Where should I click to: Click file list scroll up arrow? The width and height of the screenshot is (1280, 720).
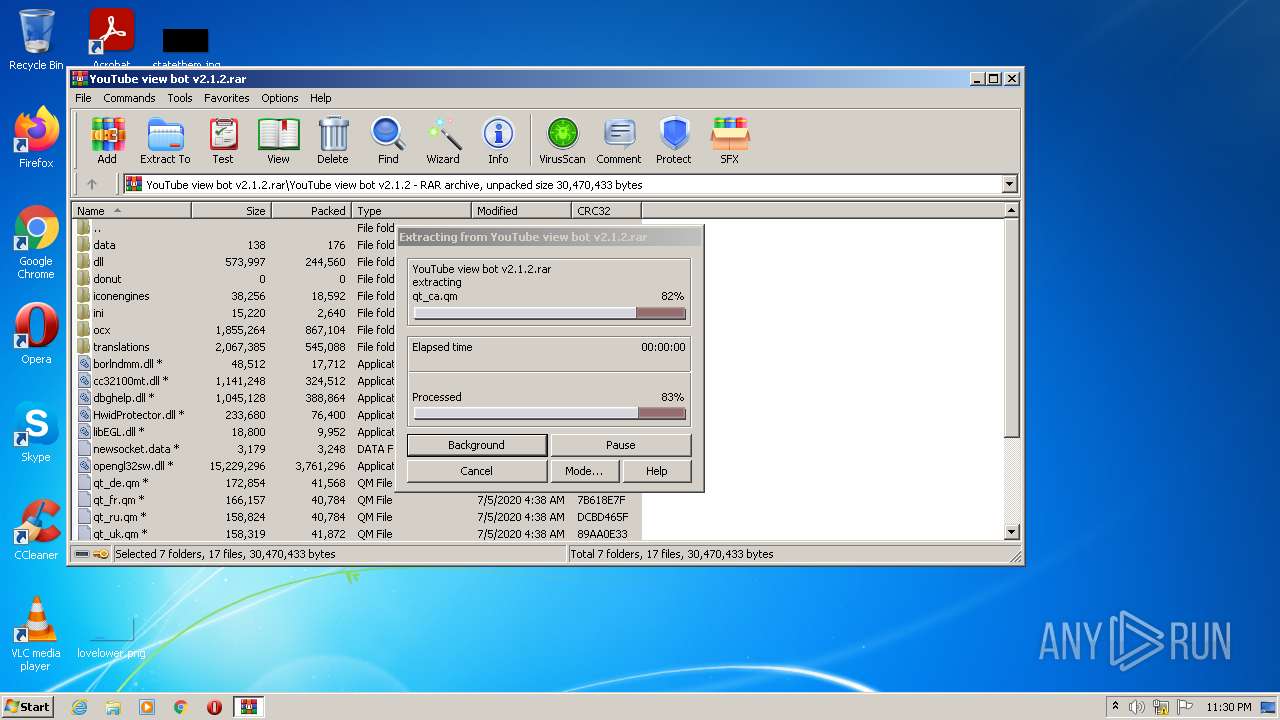tap(1012, 210)
